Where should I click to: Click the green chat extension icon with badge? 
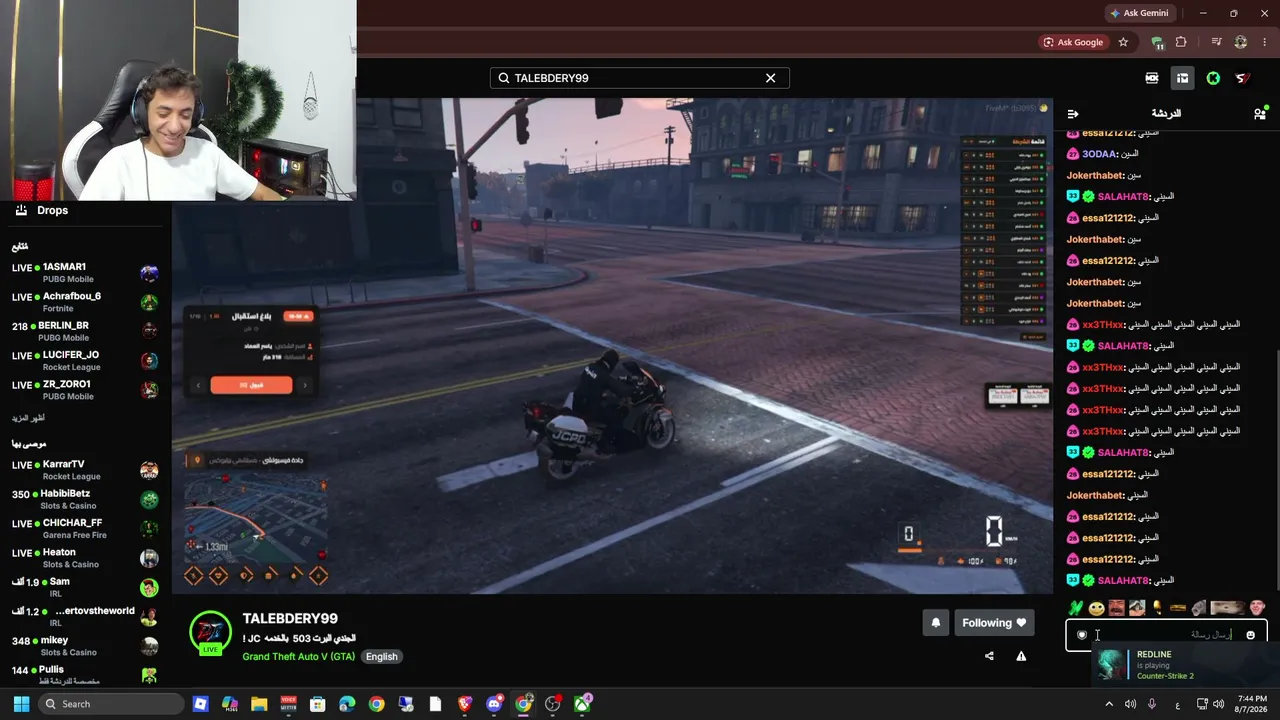(1157, 42)
